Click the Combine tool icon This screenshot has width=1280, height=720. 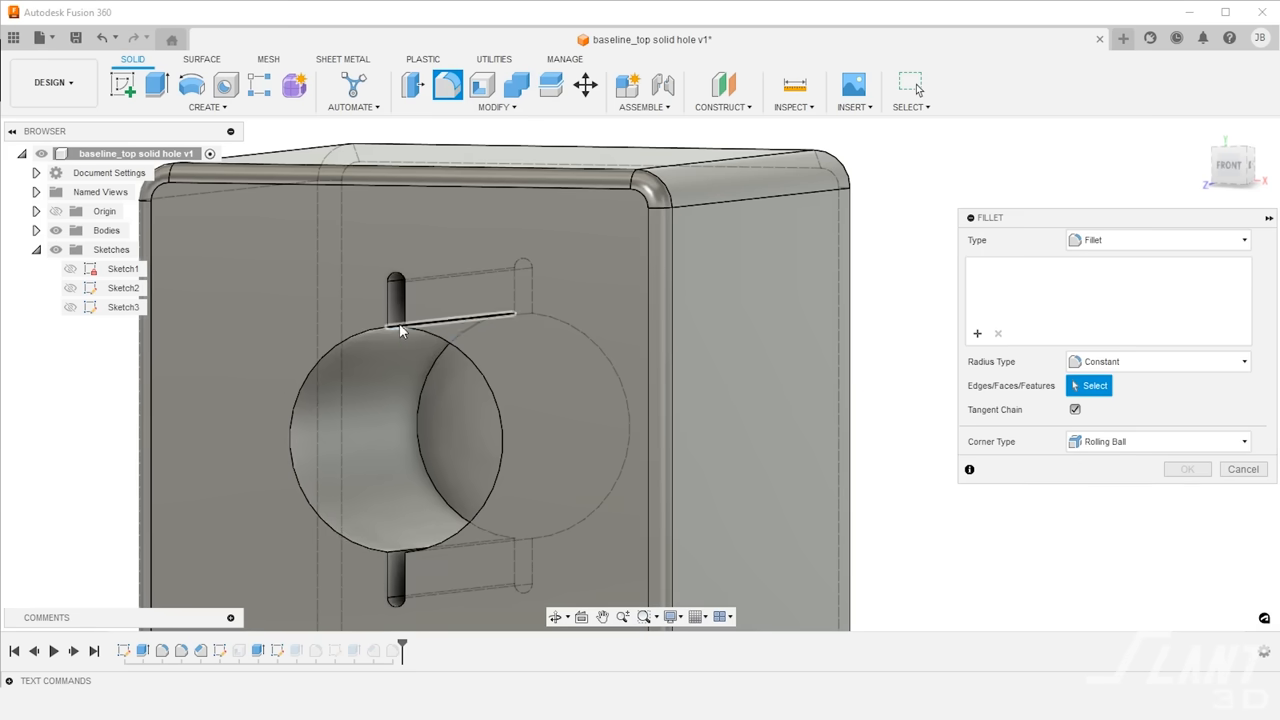tap(516, 85)
